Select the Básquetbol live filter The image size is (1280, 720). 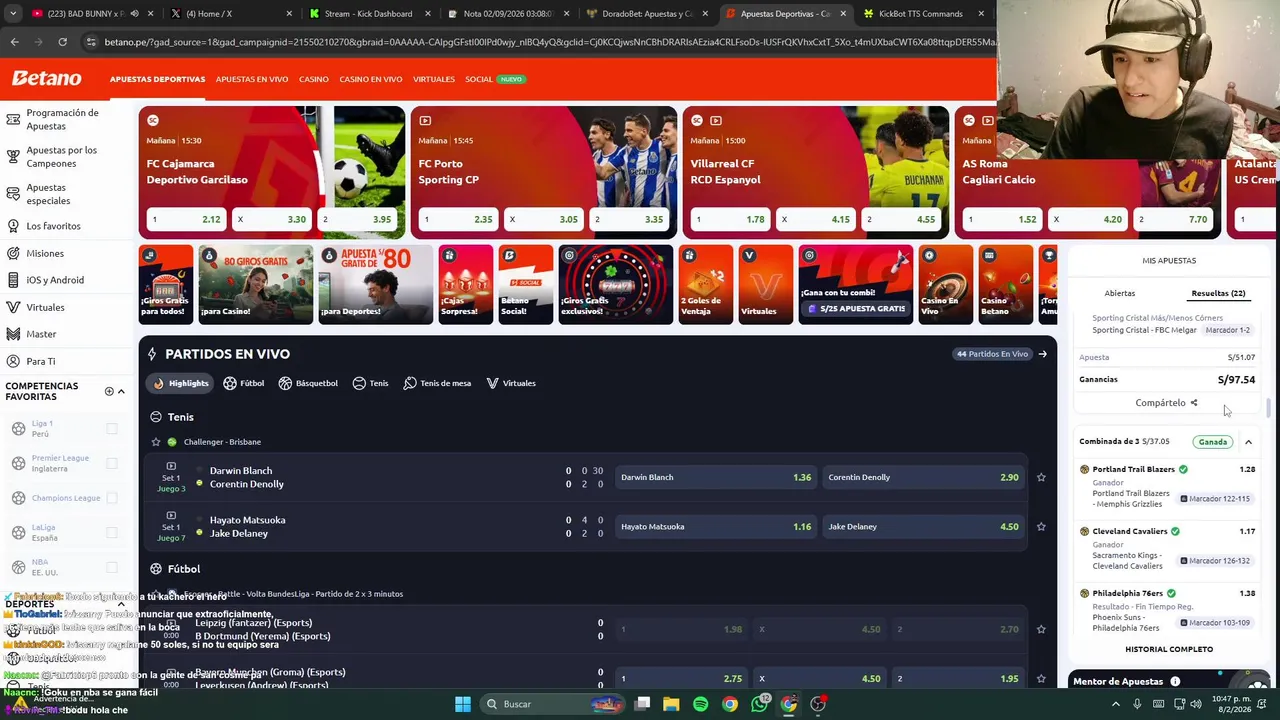tap(308, 383)
